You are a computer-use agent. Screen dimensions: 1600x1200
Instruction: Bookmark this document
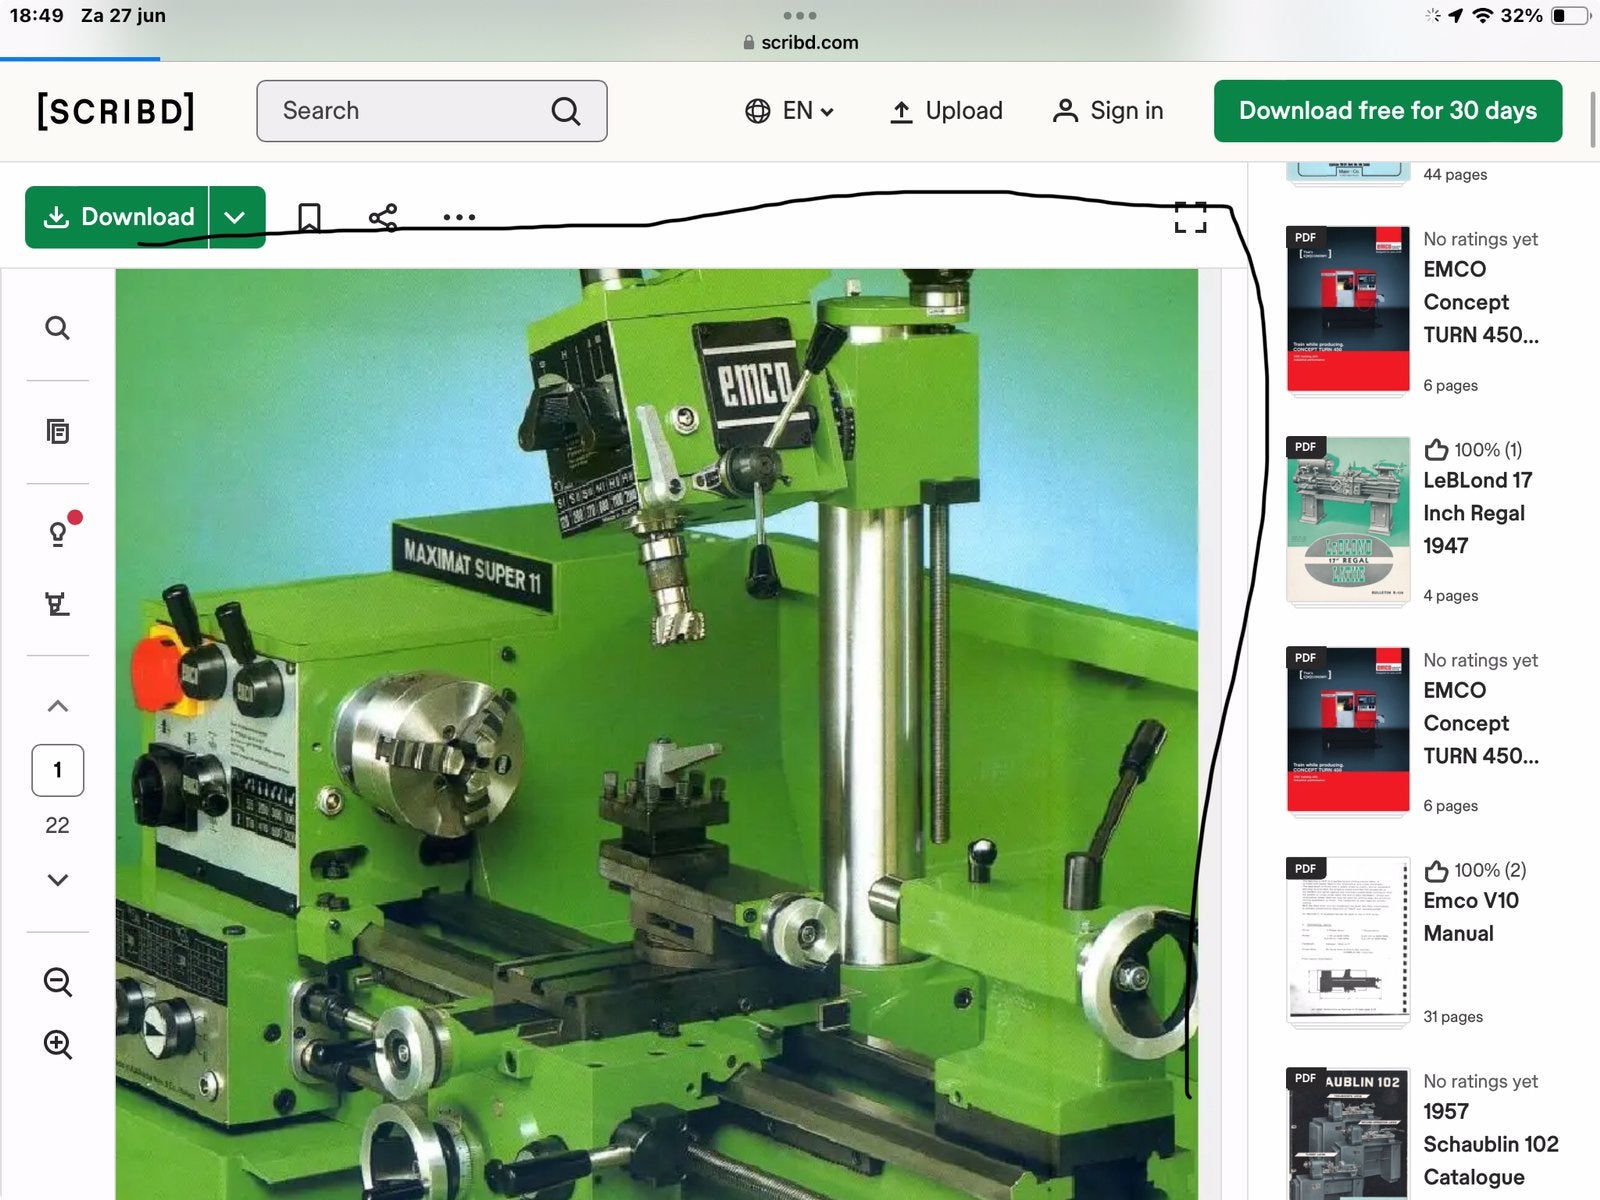(309, 217)
